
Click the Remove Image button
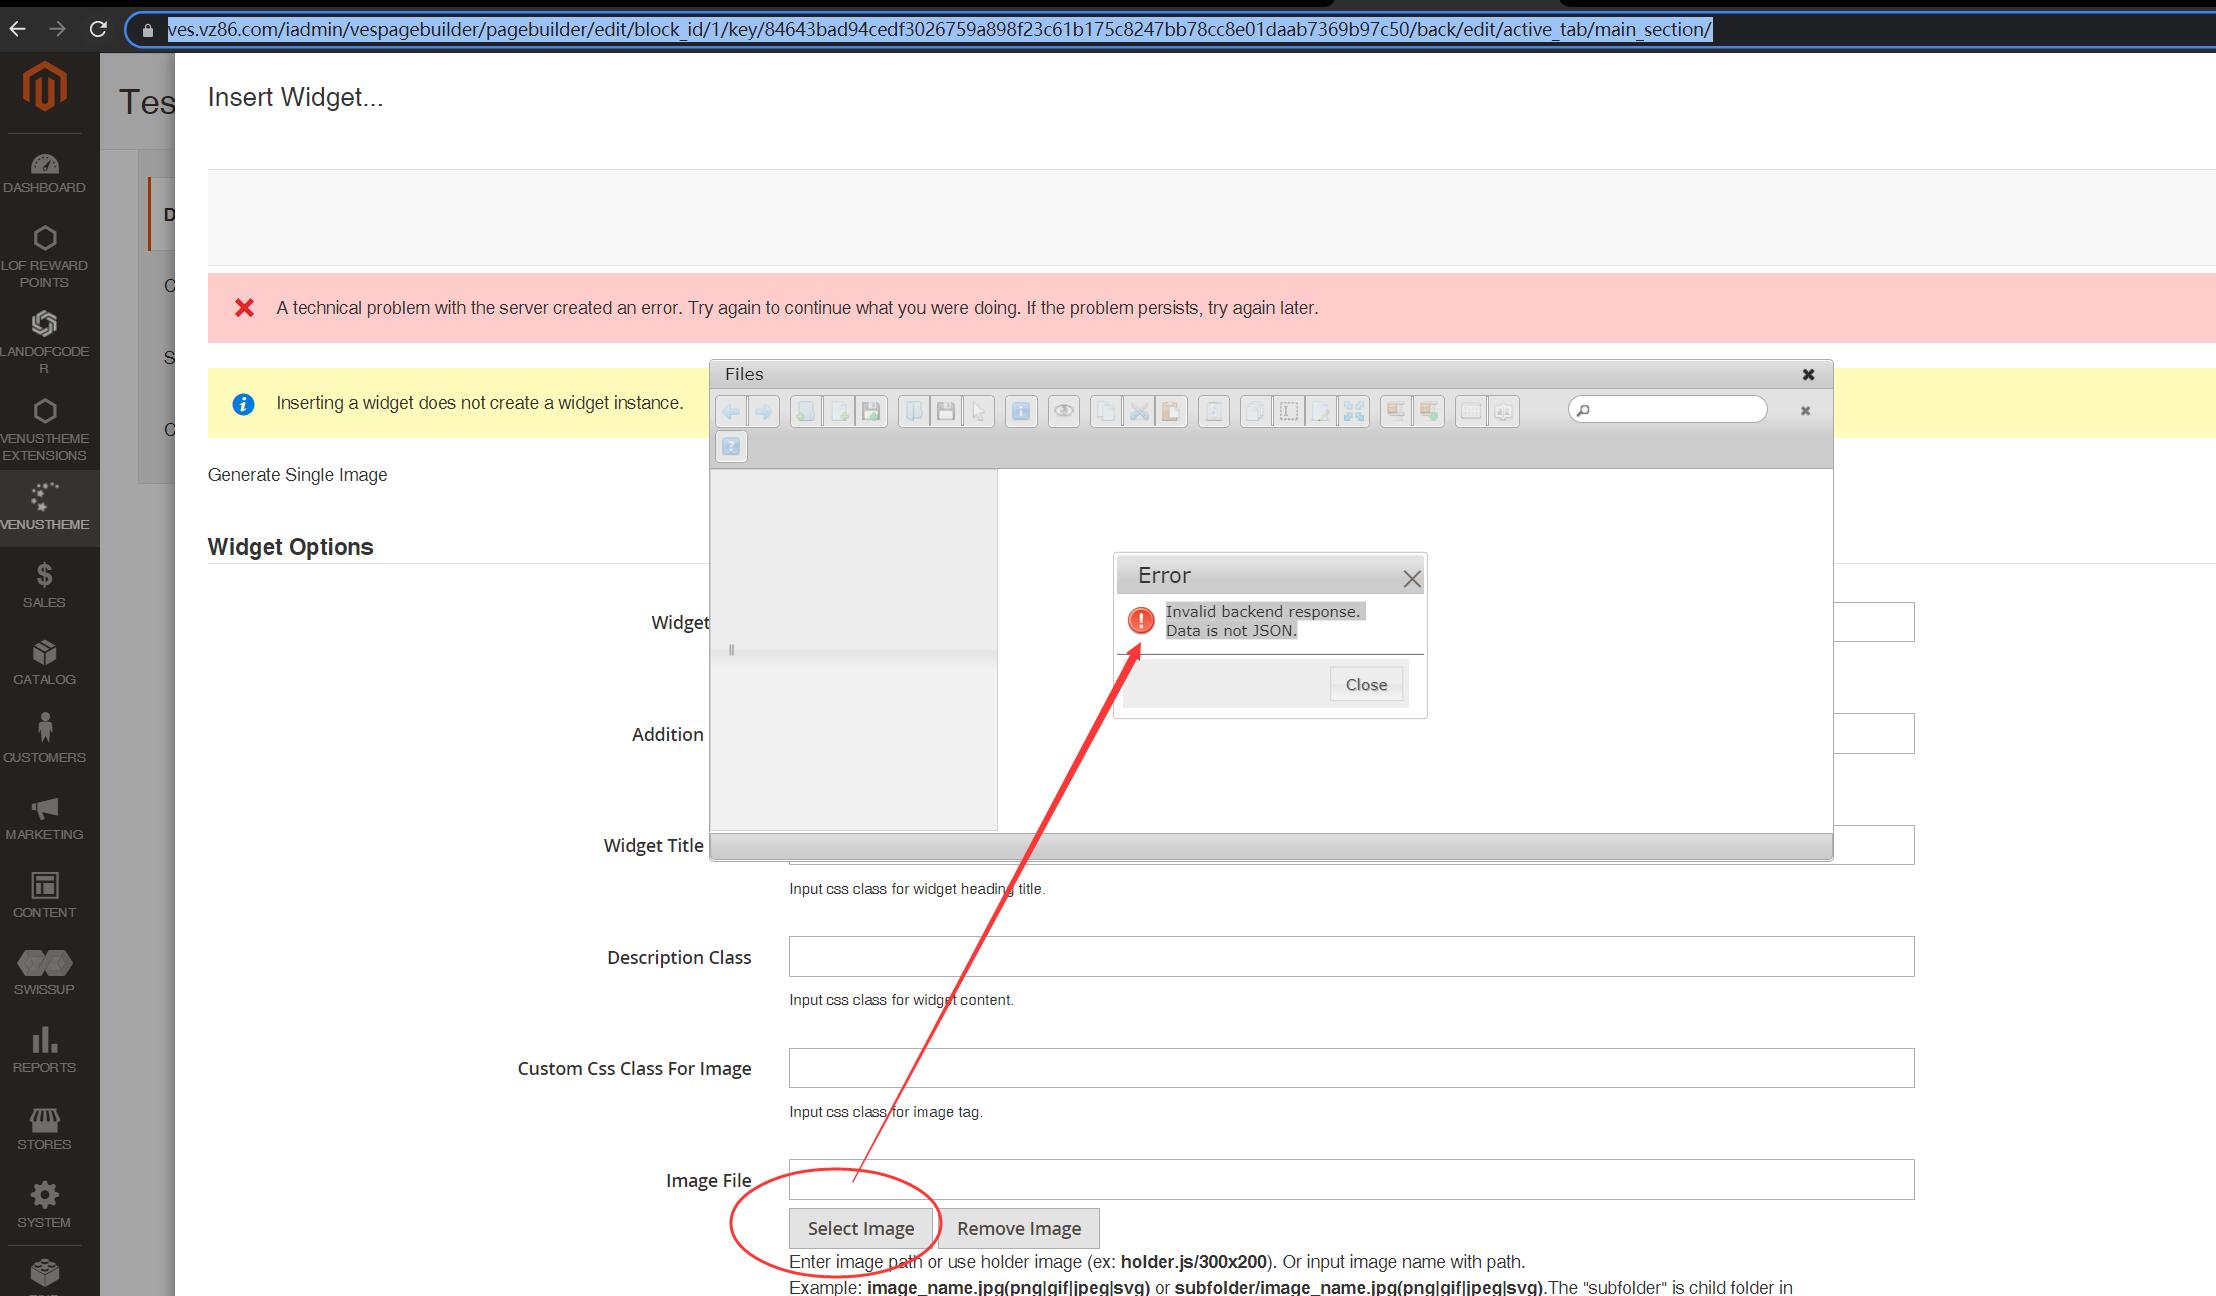point(1019,1228)
